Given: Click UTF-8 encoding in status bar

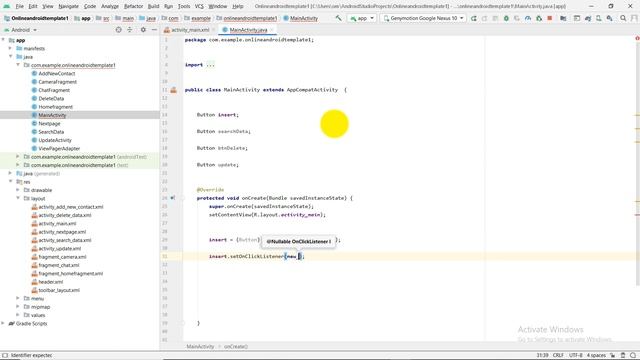Looking at the screenshot, I should (x=575, y=356).
